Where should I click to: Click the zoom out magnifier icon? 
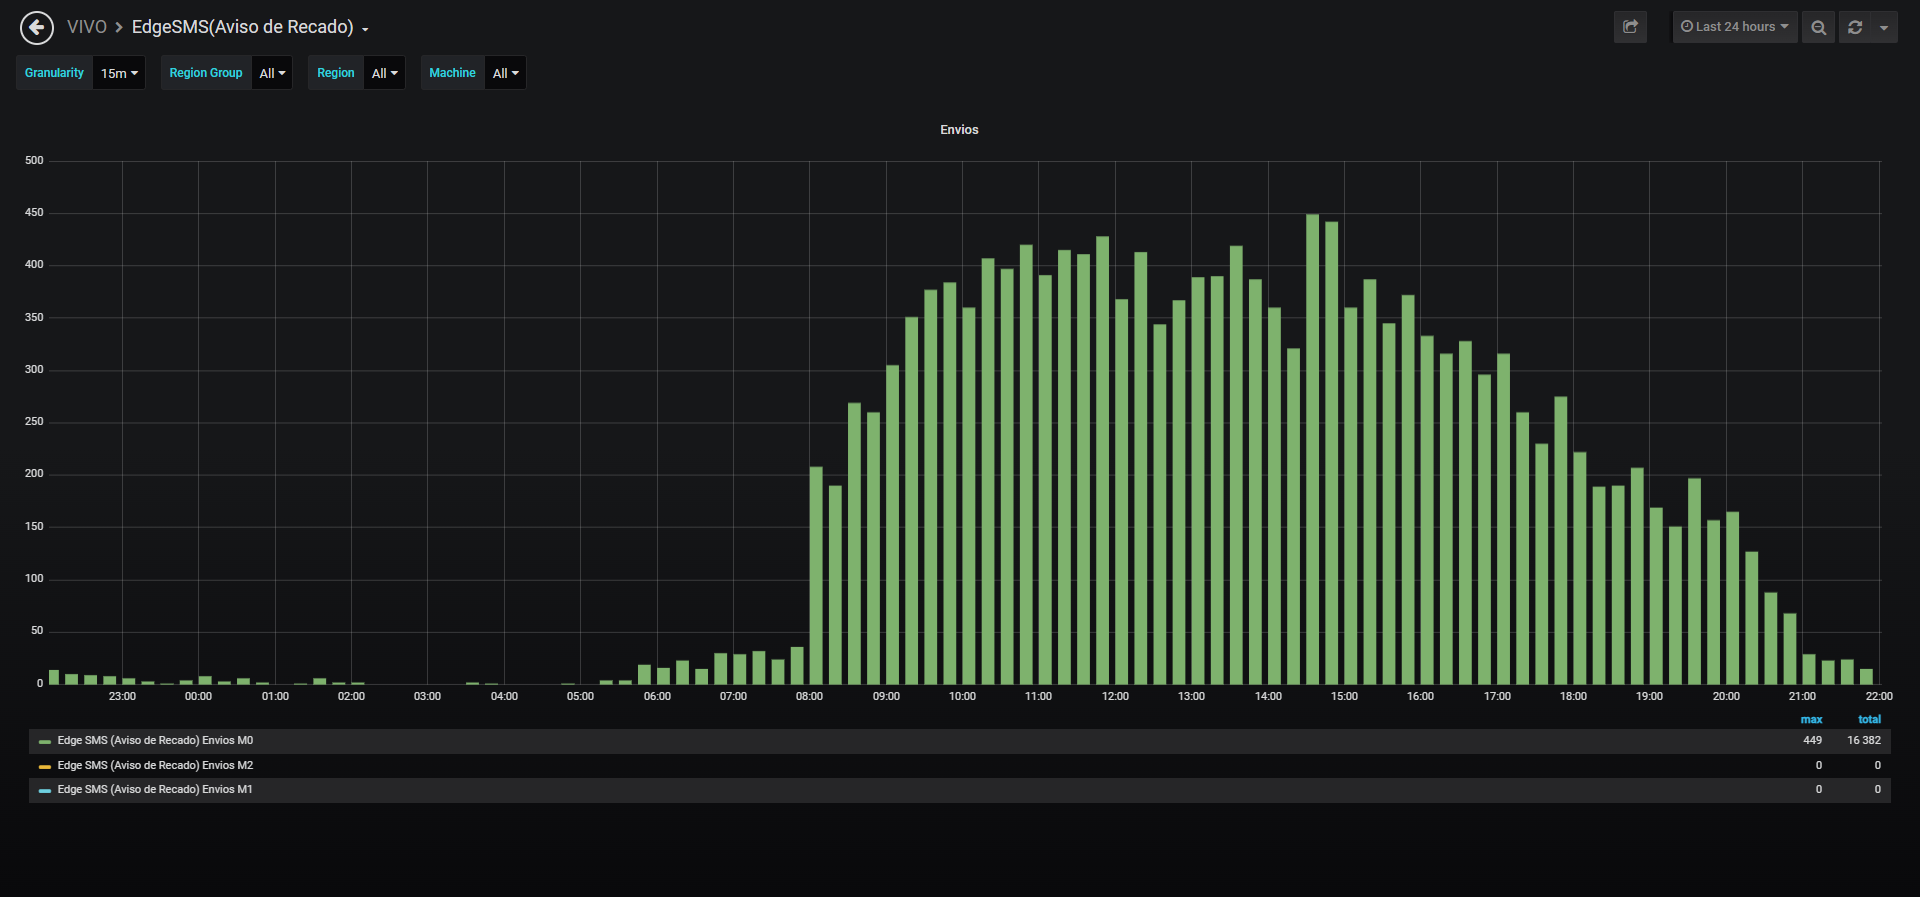pyautogui.click(x=1818, y=27)
